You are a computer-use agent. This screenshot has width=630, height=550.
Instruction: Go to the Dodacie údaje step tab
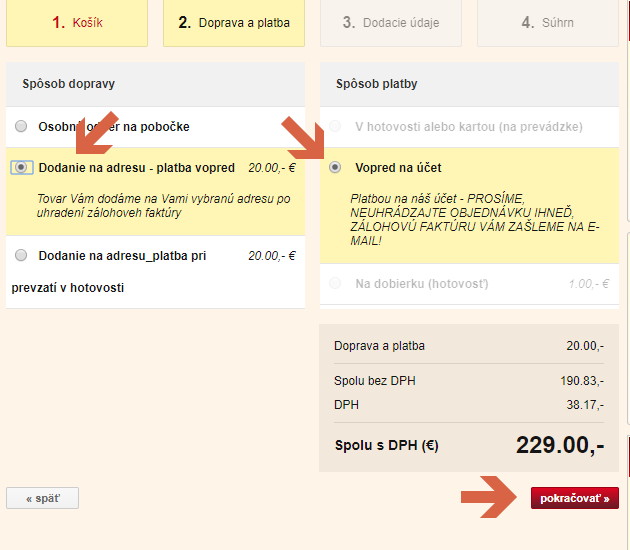click(391, 22)
